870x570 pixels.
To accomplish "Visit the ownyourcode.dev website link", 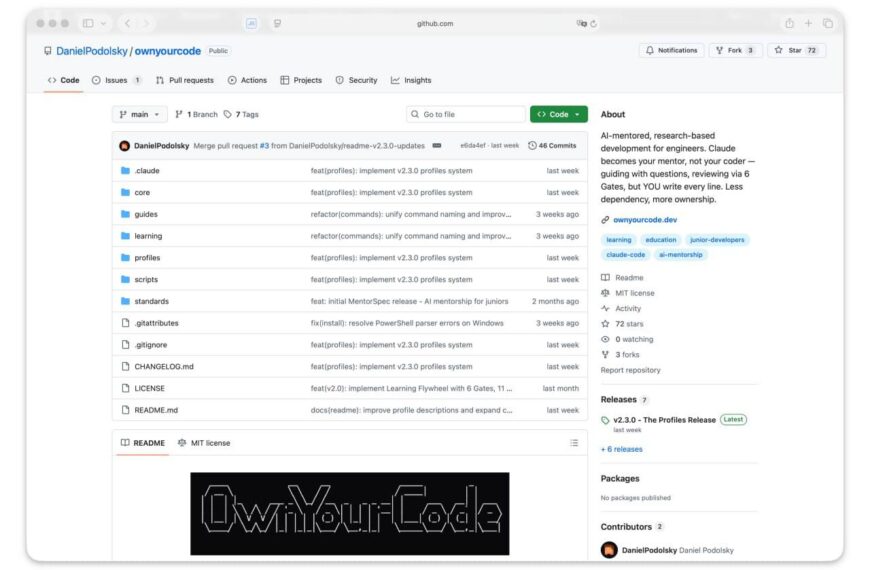I will click(645, 220).
